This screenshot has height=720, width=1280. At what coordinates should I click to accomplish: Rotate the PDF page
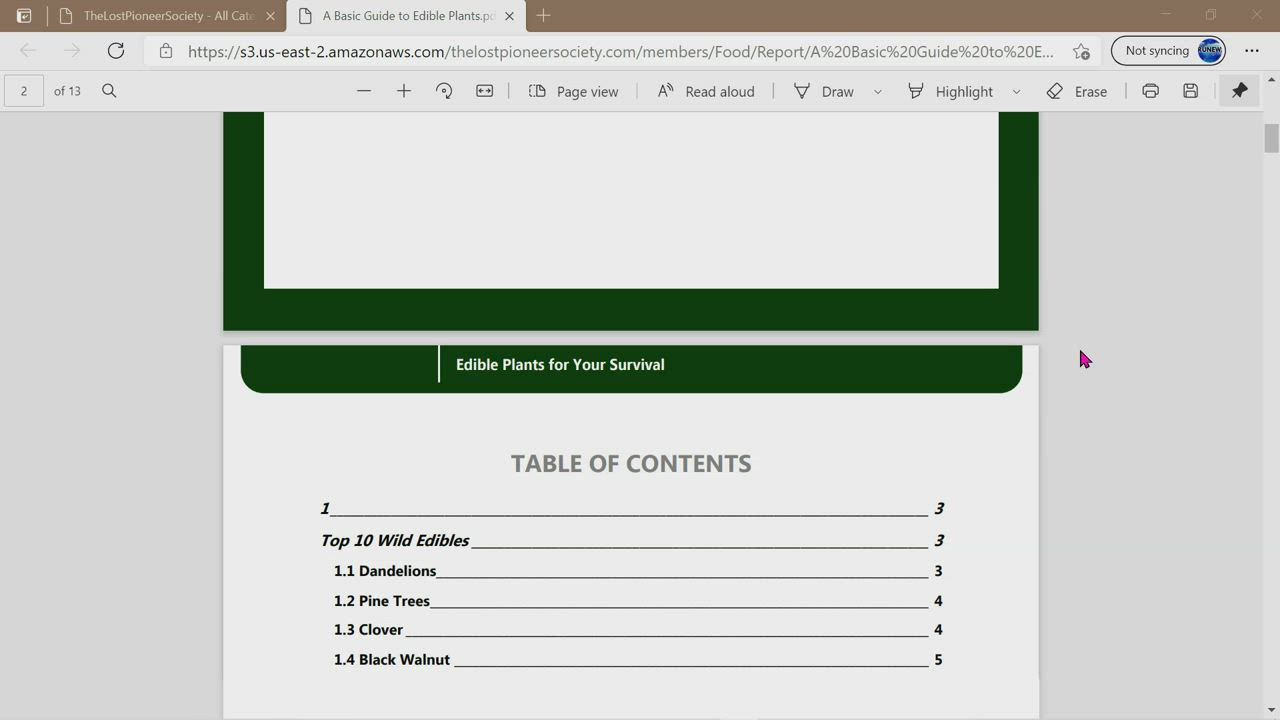point(444,91)
